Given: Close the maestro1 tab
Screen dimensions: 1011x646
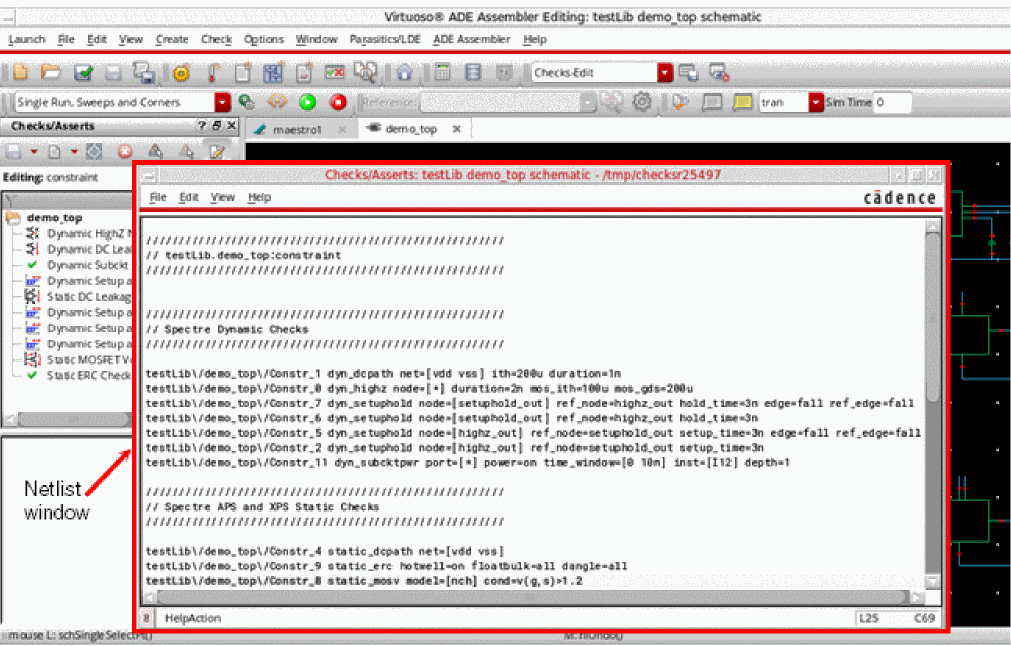Looking at the screenshot, I should click(342, 130).
